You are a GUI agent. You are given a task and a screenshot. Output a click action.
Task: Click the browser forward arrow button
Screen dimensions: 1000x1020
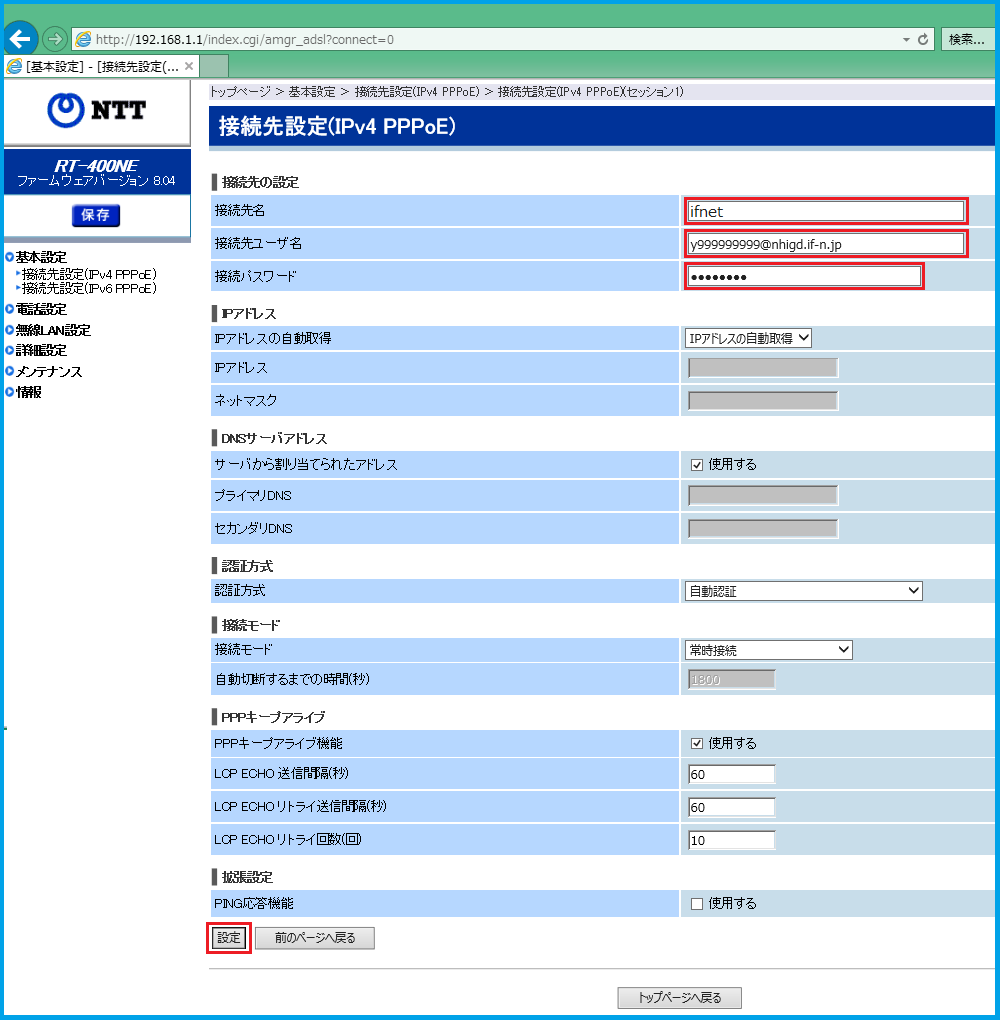(x=55, y=39)
